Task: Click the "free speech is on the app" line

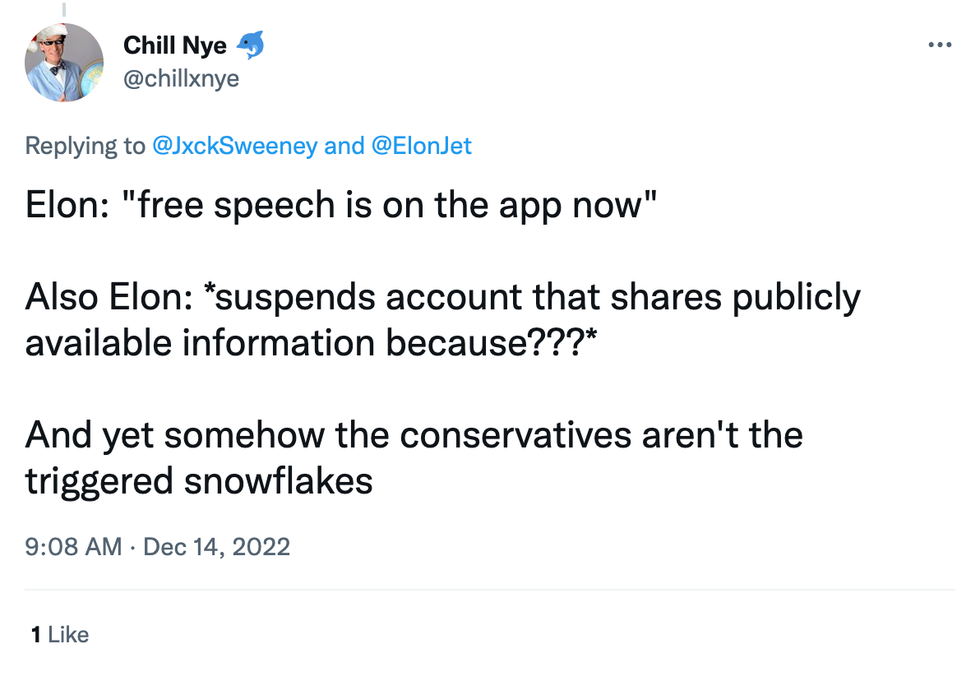Action: pos(340,205)
